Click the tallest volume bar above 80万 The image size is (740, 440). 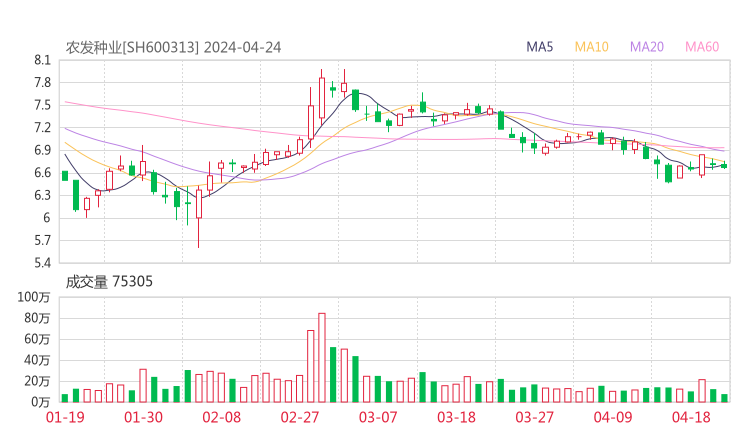(x=322, y=357)
